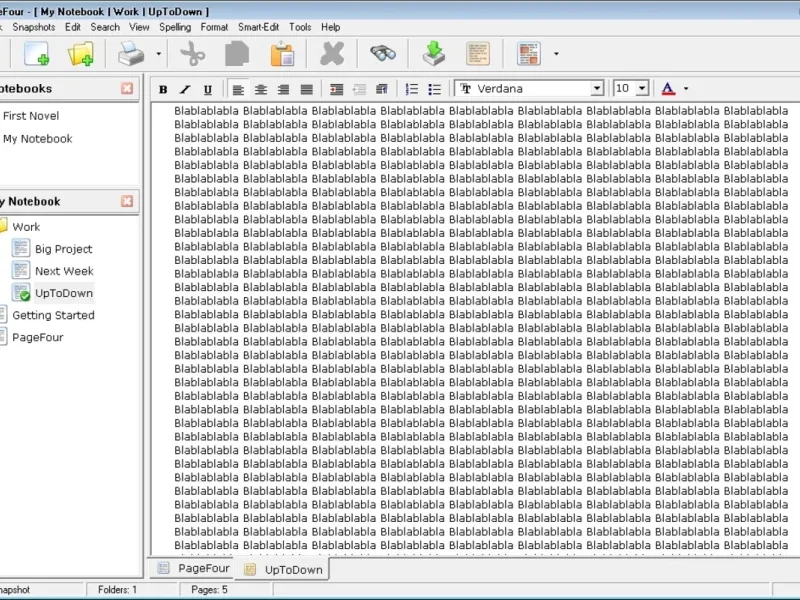Toggle bold formatting

tap(163, 89)
